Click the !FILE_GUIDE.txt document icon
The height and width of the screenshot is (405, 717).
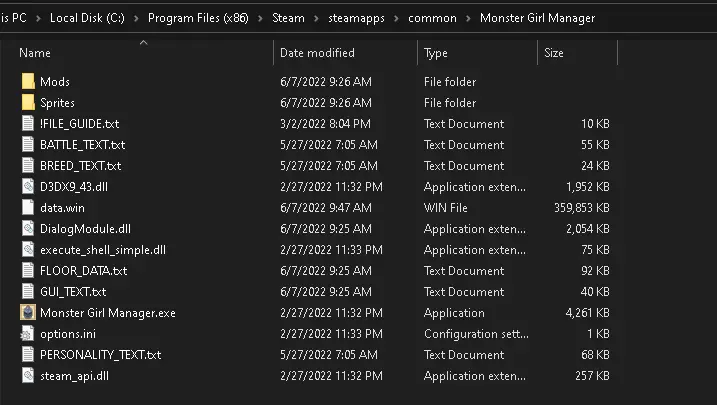(28, 123)
